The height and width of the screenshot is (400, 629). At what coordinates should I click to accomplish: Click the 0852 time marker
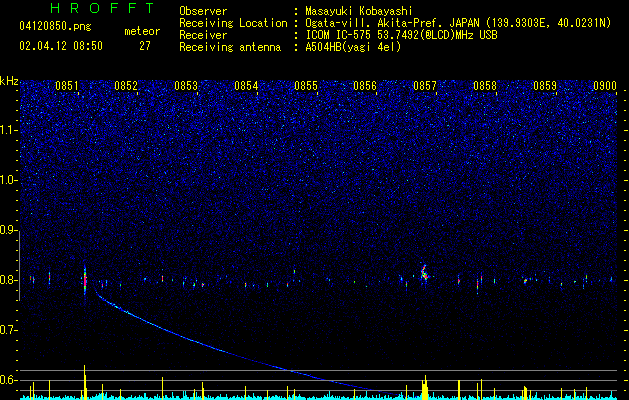[126, 86]
